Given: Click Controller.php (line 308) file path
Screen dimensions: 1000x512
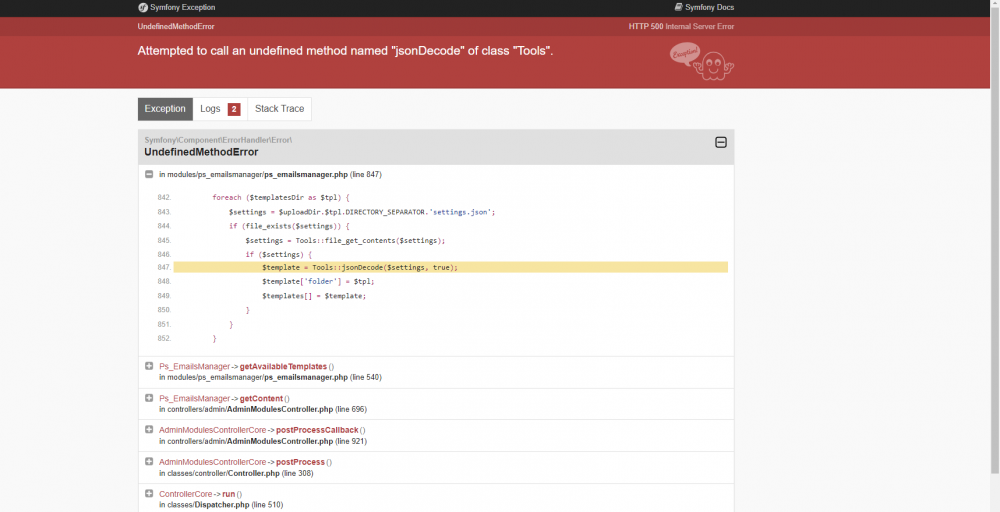Looking at the screenshot, I should point(236,473).
